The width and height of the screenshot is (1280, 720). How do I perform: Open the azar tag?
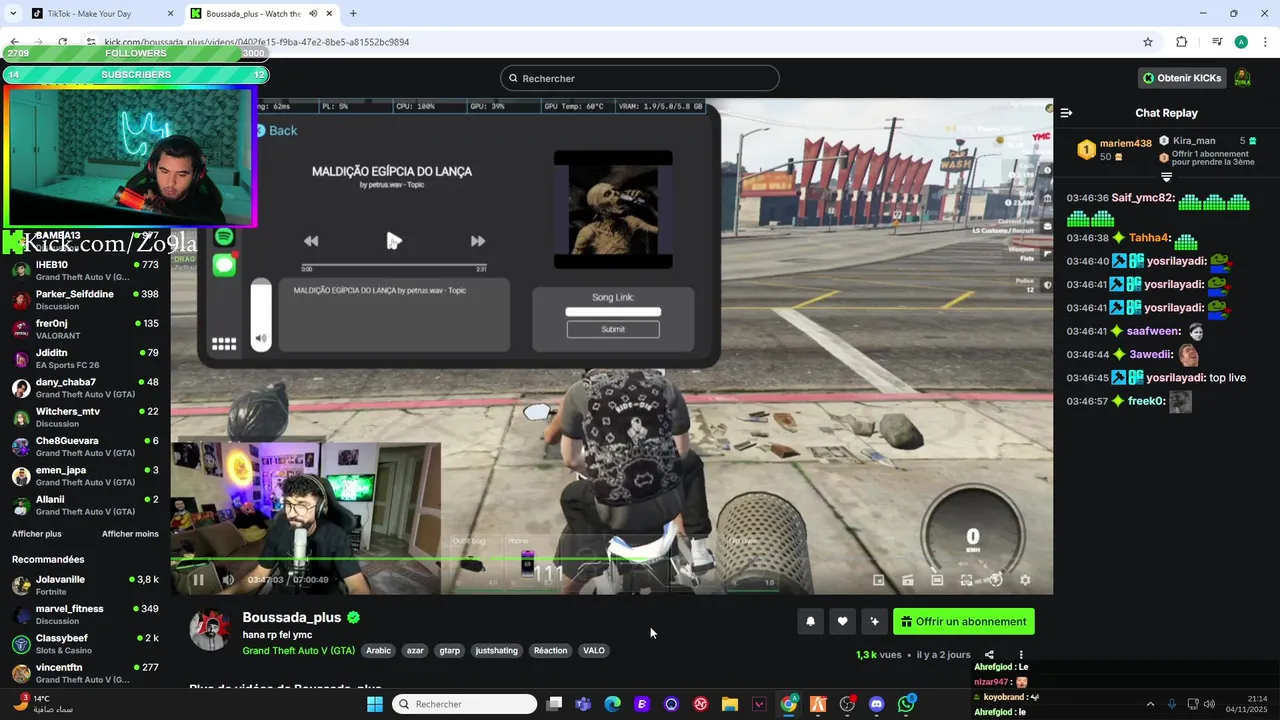(x=415, y=650)
